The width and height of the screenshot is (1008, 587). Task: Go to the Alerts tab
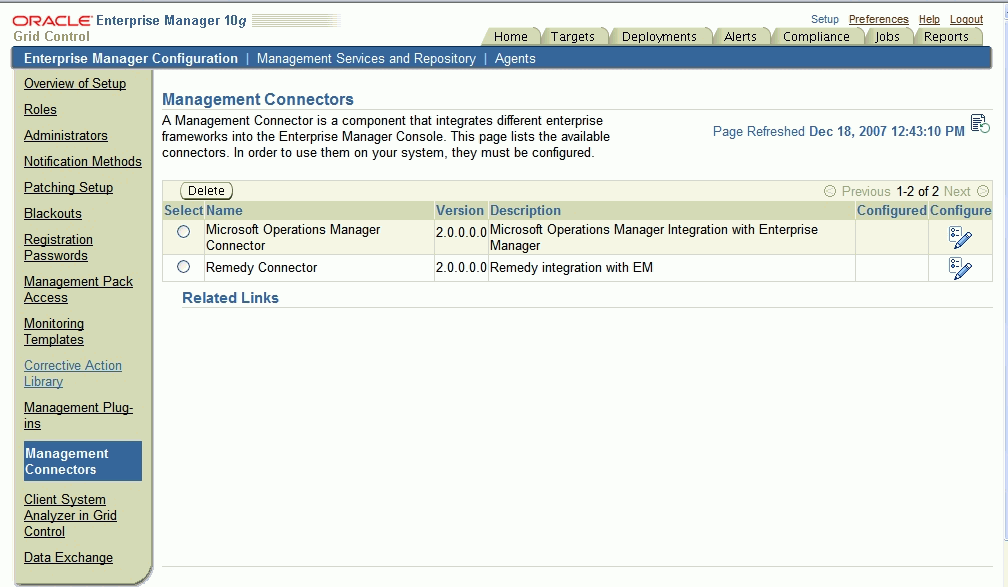coord(740,37)
